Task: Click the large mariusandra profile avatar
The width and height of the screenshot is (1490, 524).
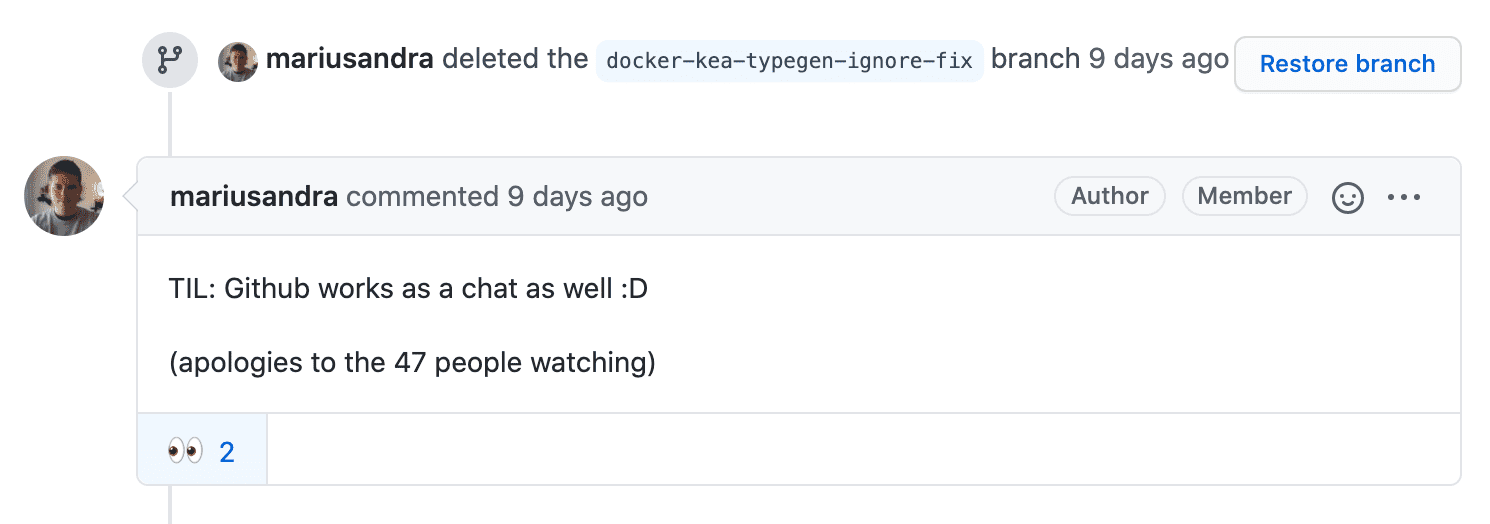Action: pos(64,196)
